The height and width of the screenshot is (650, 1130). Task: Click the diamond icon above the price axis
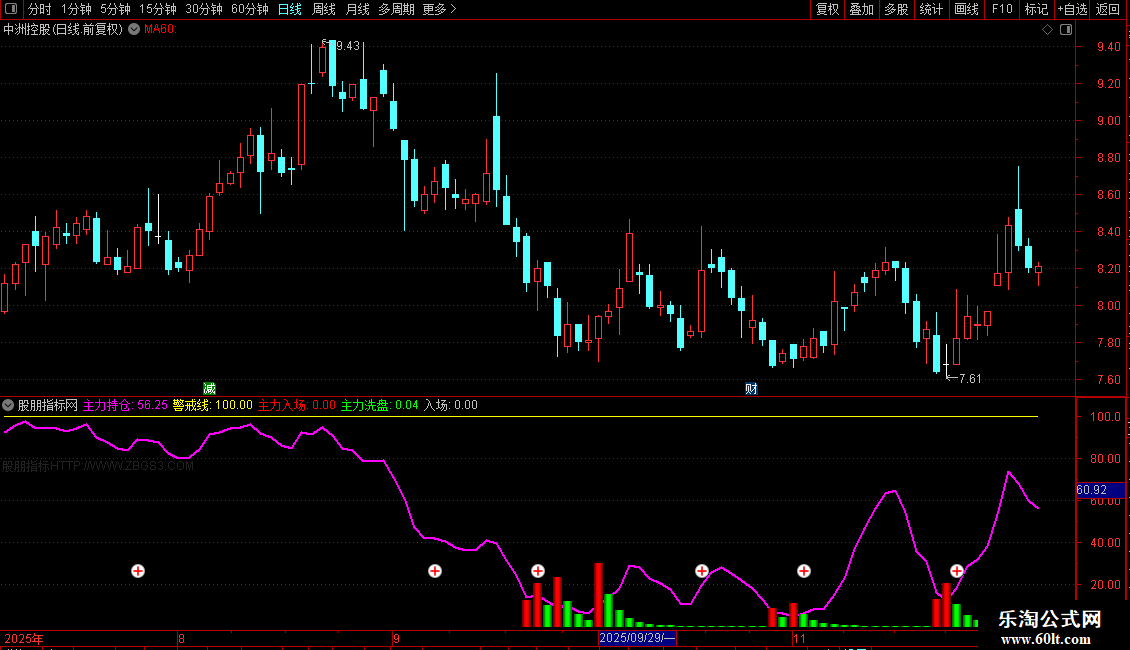point(1048,30)
